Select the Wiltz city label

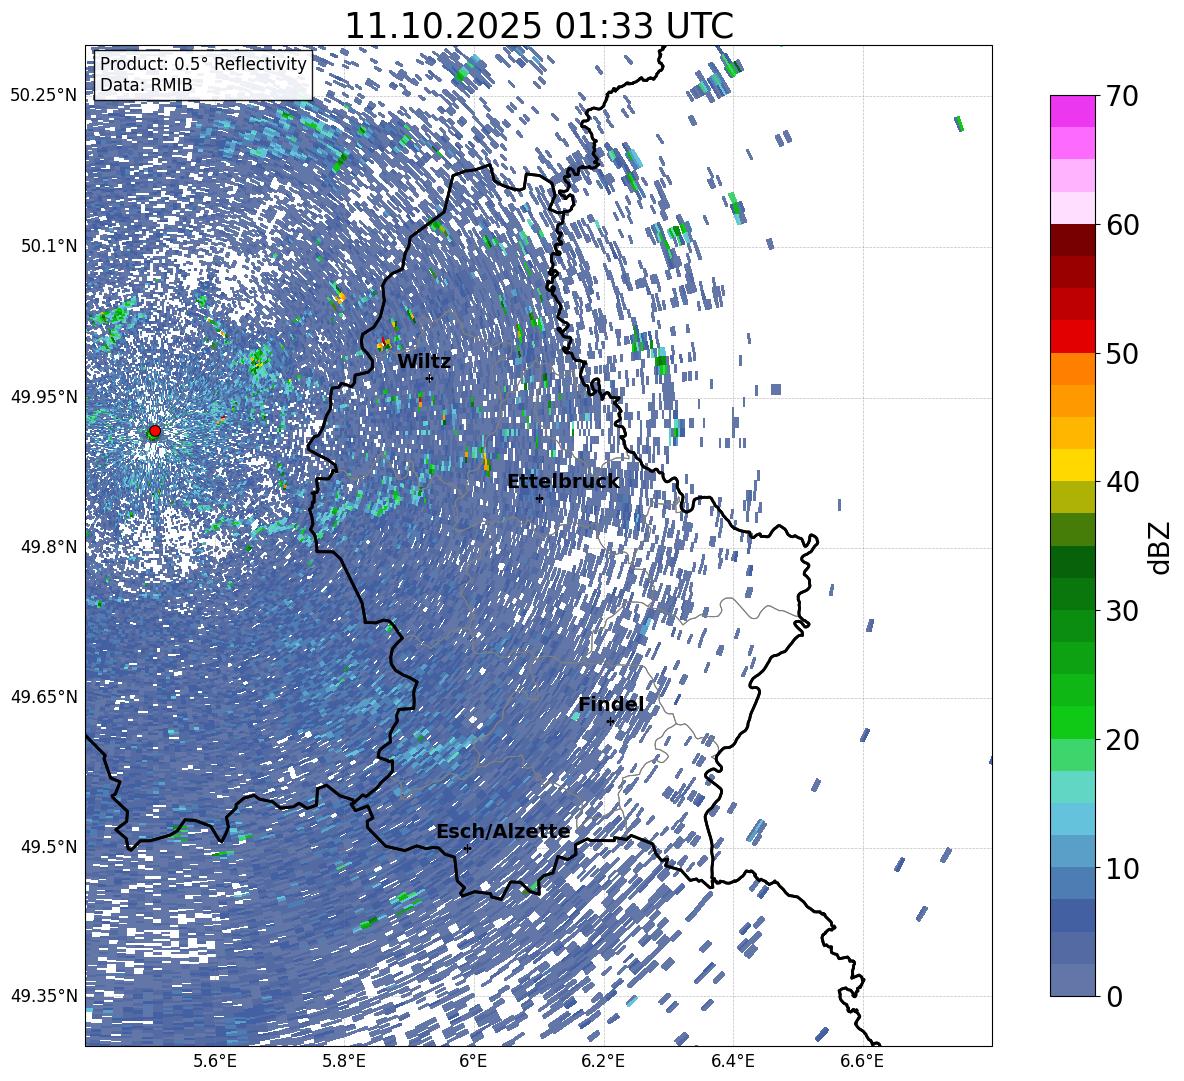(x=424, y=362)
